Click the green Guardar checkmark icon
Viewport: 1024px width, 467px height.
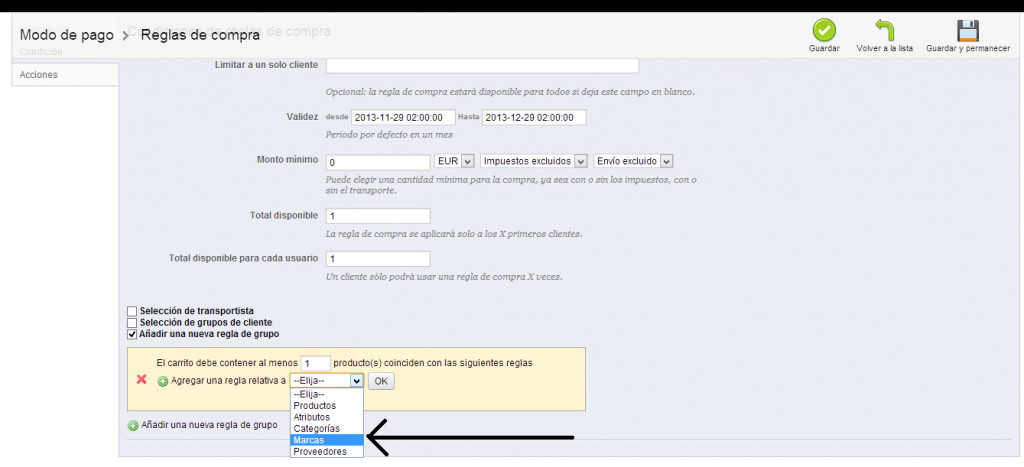coord(823,30)
